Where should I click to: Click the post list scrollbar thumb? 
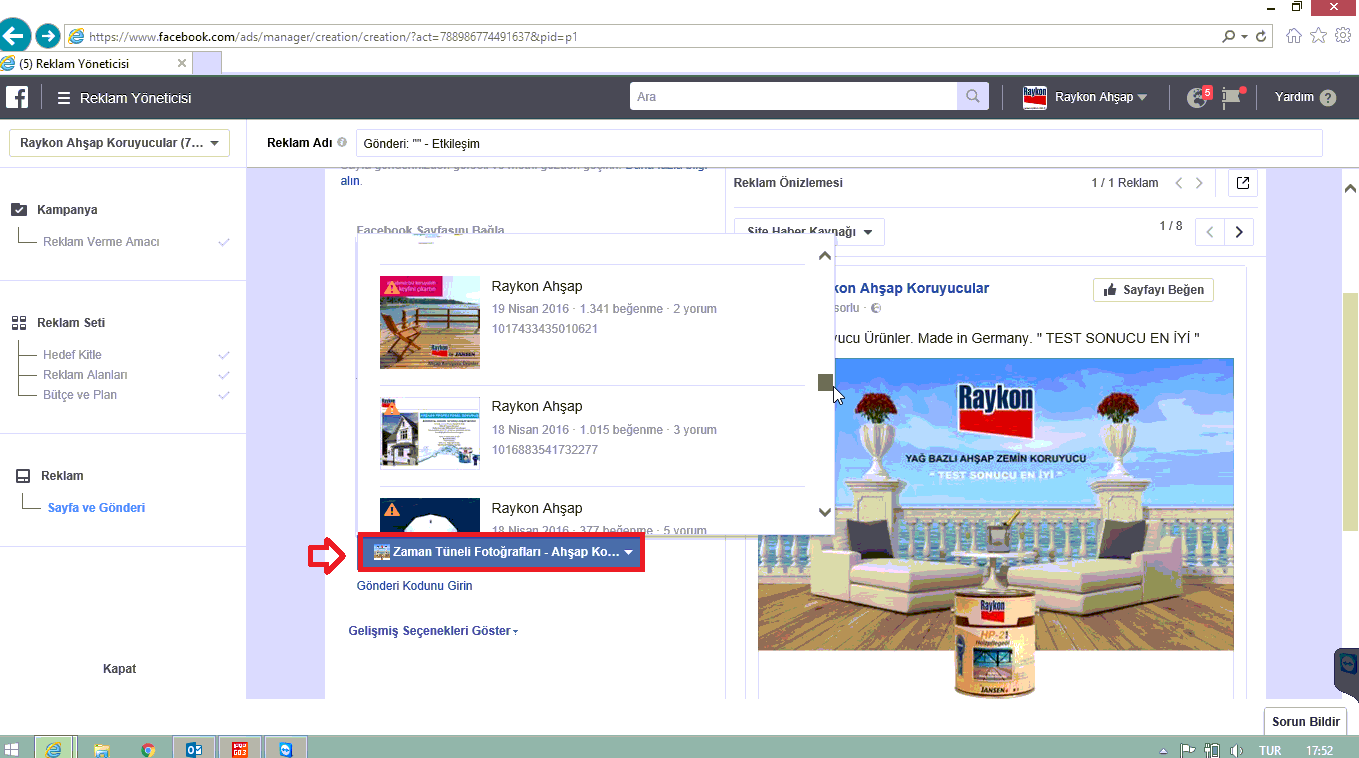point(825,382)
